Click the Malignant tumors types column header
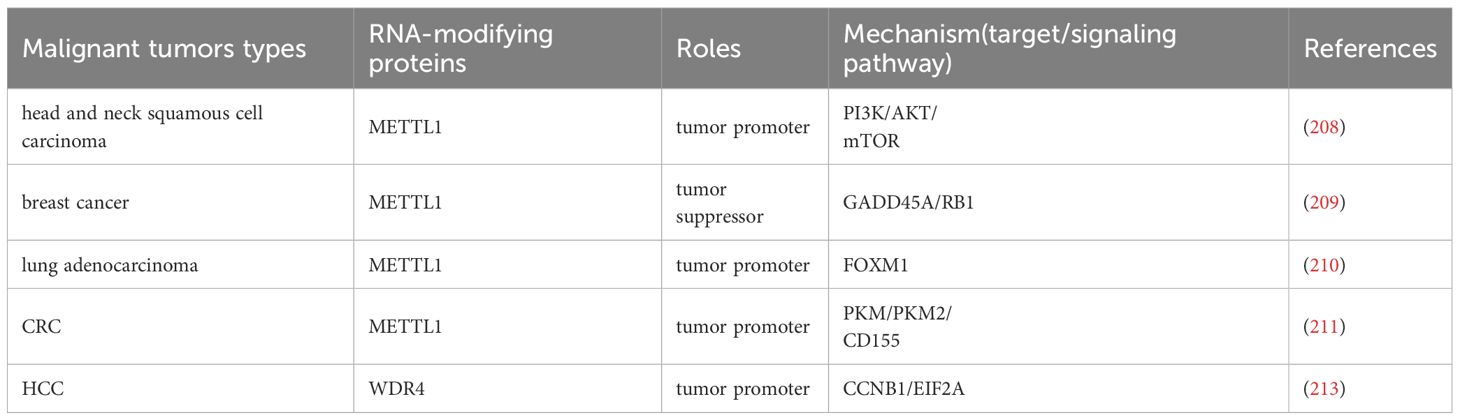This screenshot has width=1460, height=420. (163, 49)
